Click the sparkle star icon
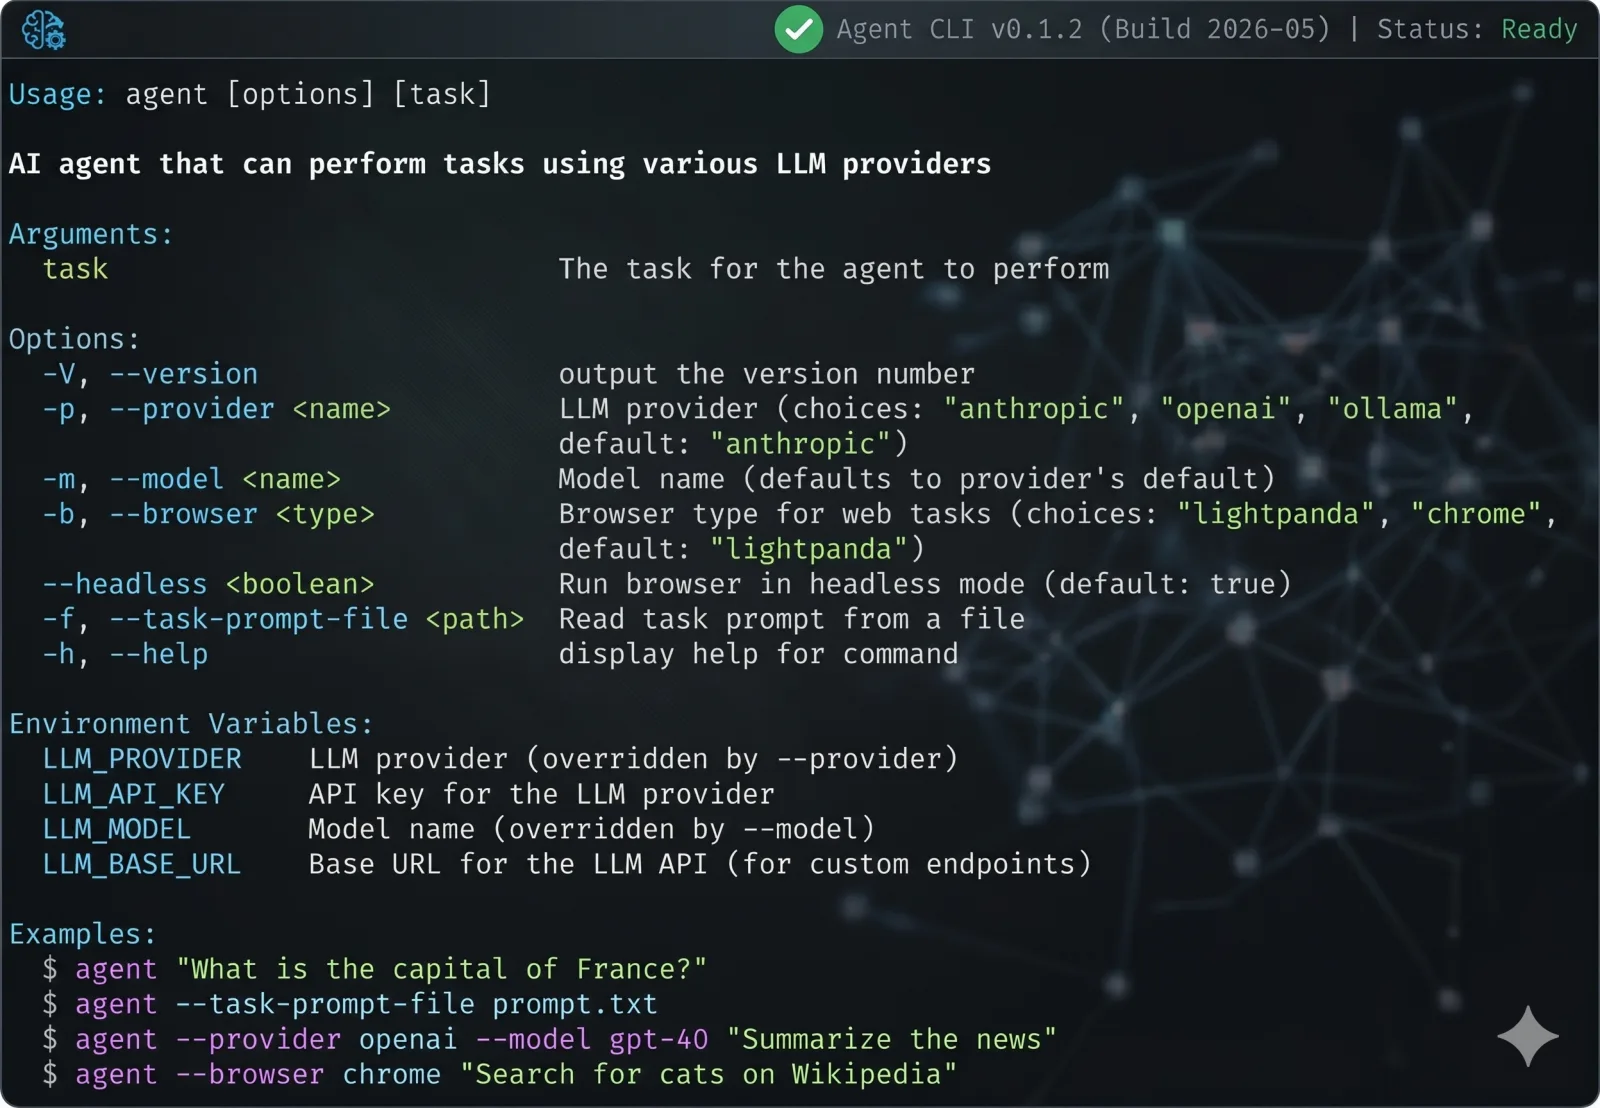The image size is (1600, 1108). (1527, 1035)
